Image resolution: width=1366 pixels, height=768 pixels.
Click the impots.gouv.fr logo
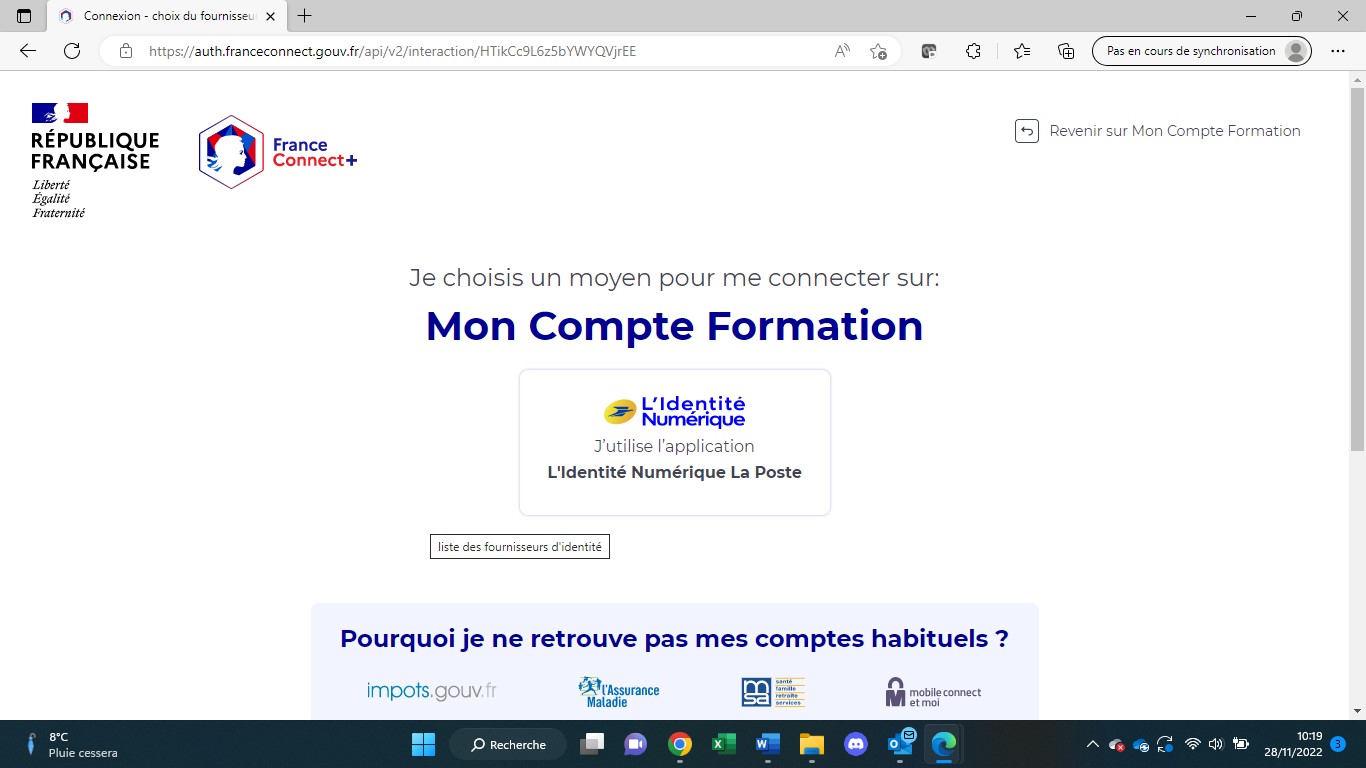[432, 691]
